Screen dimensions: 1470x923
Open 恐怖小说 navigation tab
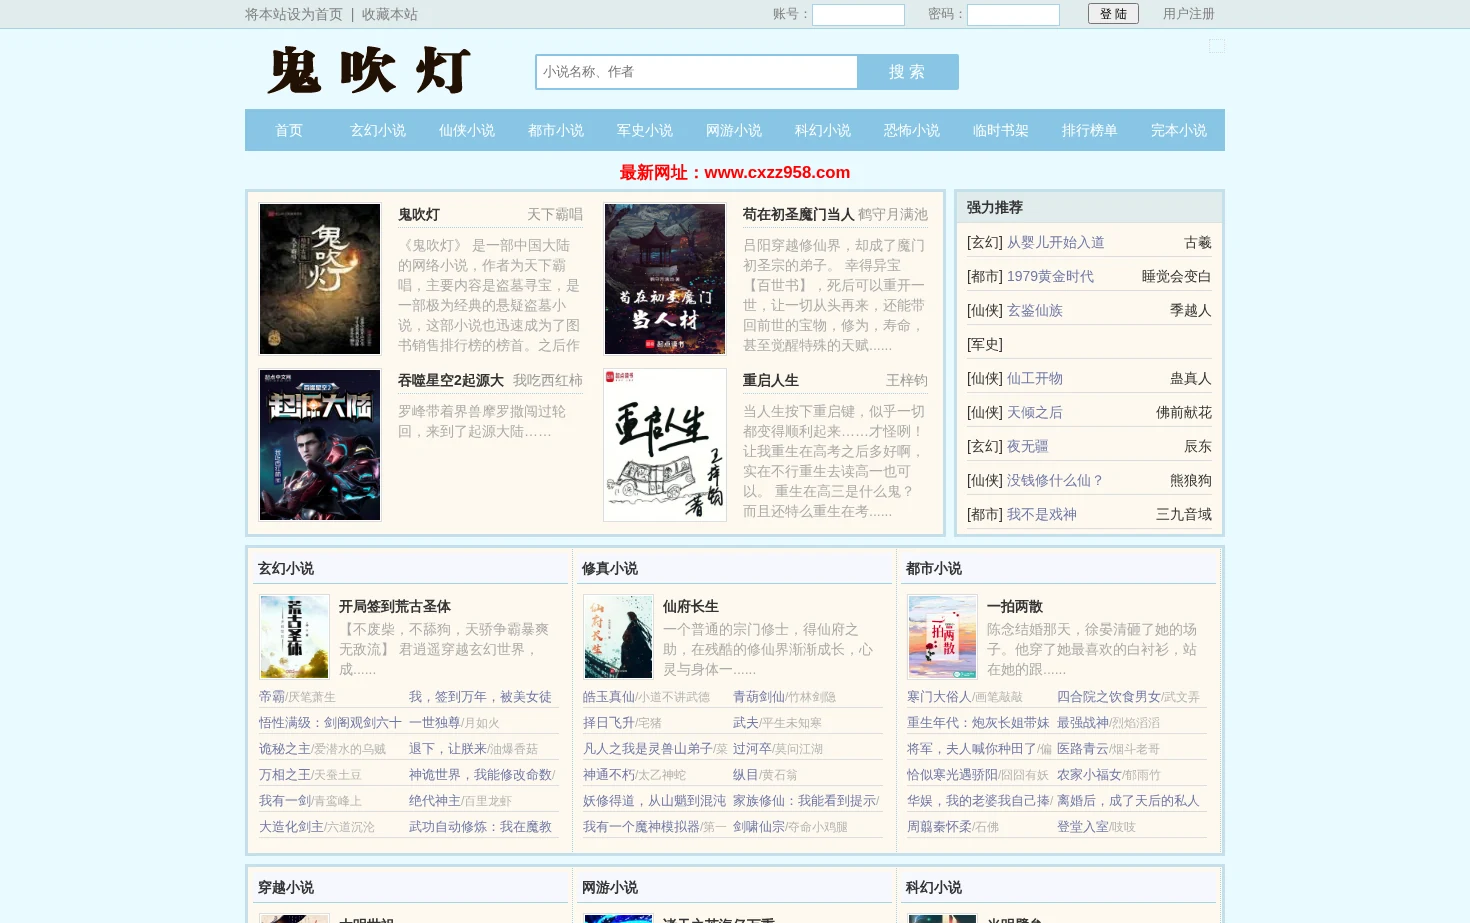912,130
